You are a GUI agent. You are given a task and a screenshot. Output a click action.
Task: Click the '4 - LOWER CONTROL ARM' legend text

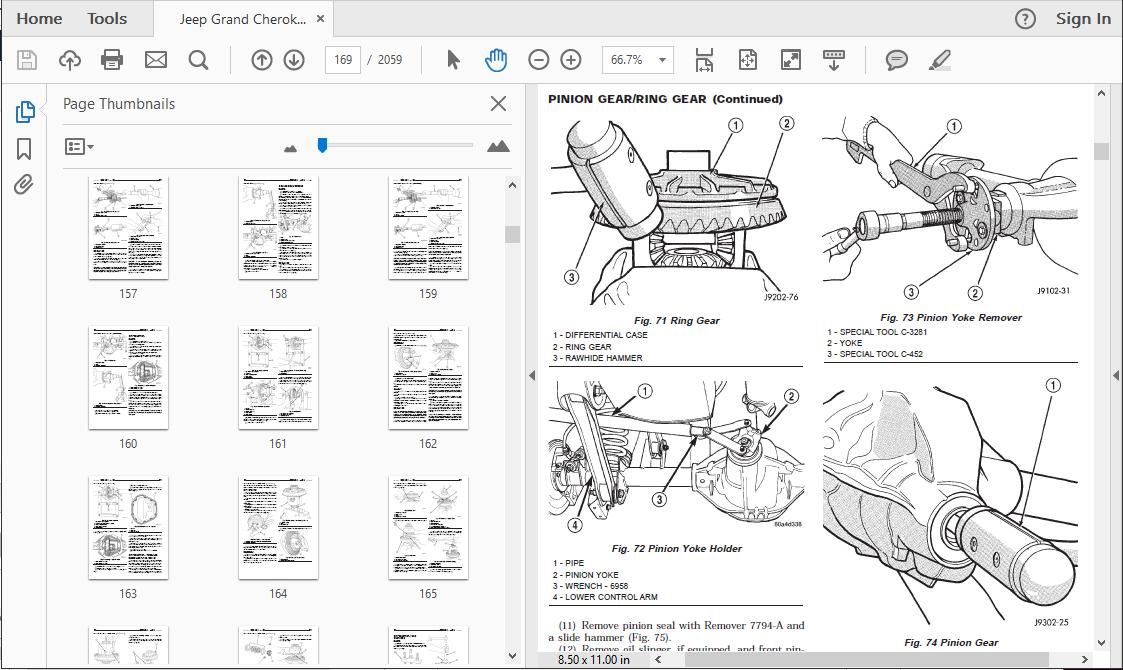604,596
